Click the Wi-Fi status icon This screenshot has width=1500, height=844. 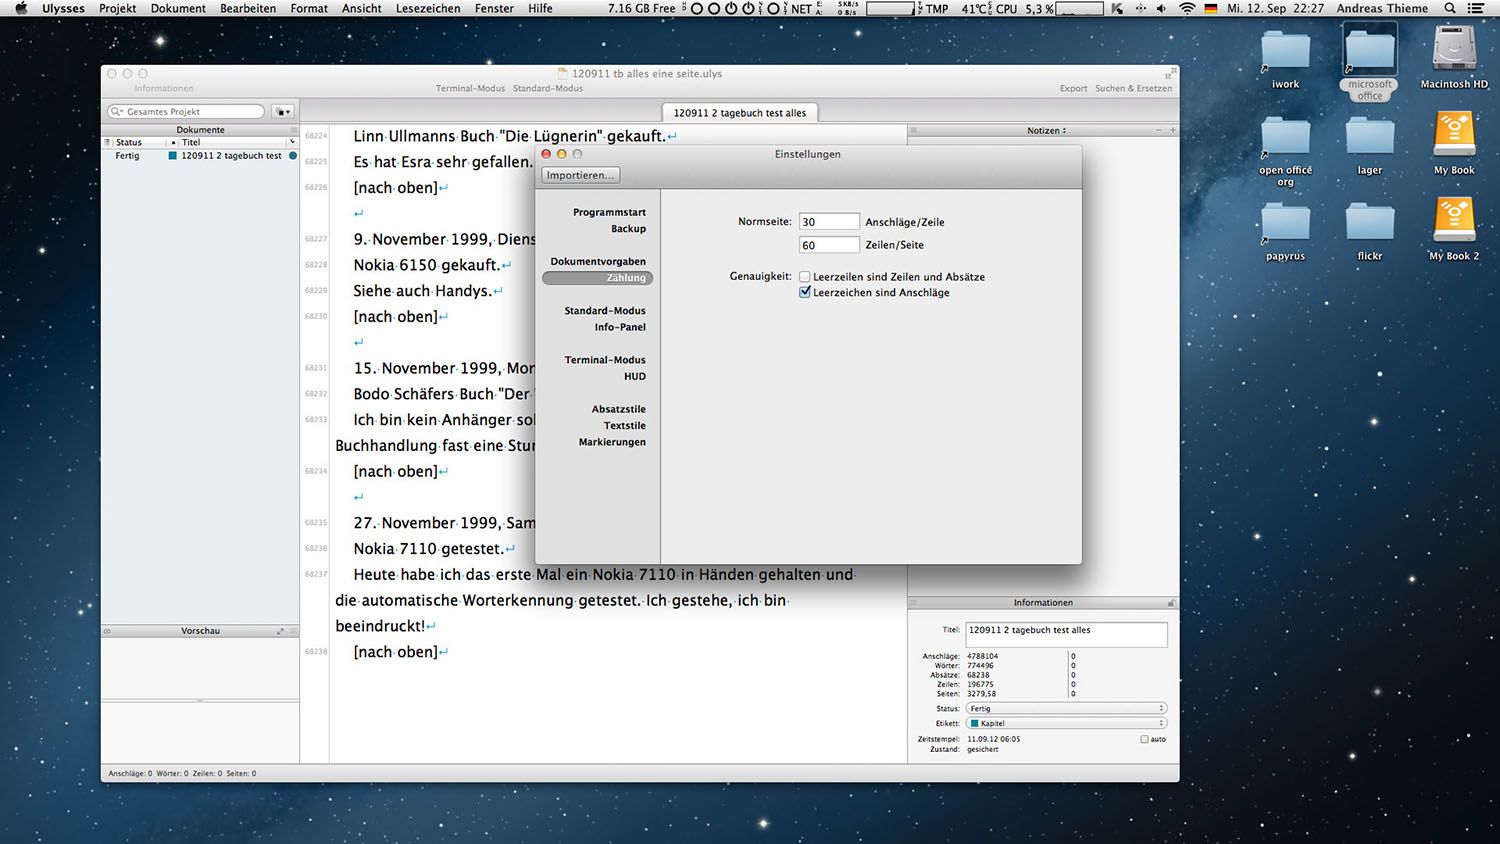point(1187,8)
